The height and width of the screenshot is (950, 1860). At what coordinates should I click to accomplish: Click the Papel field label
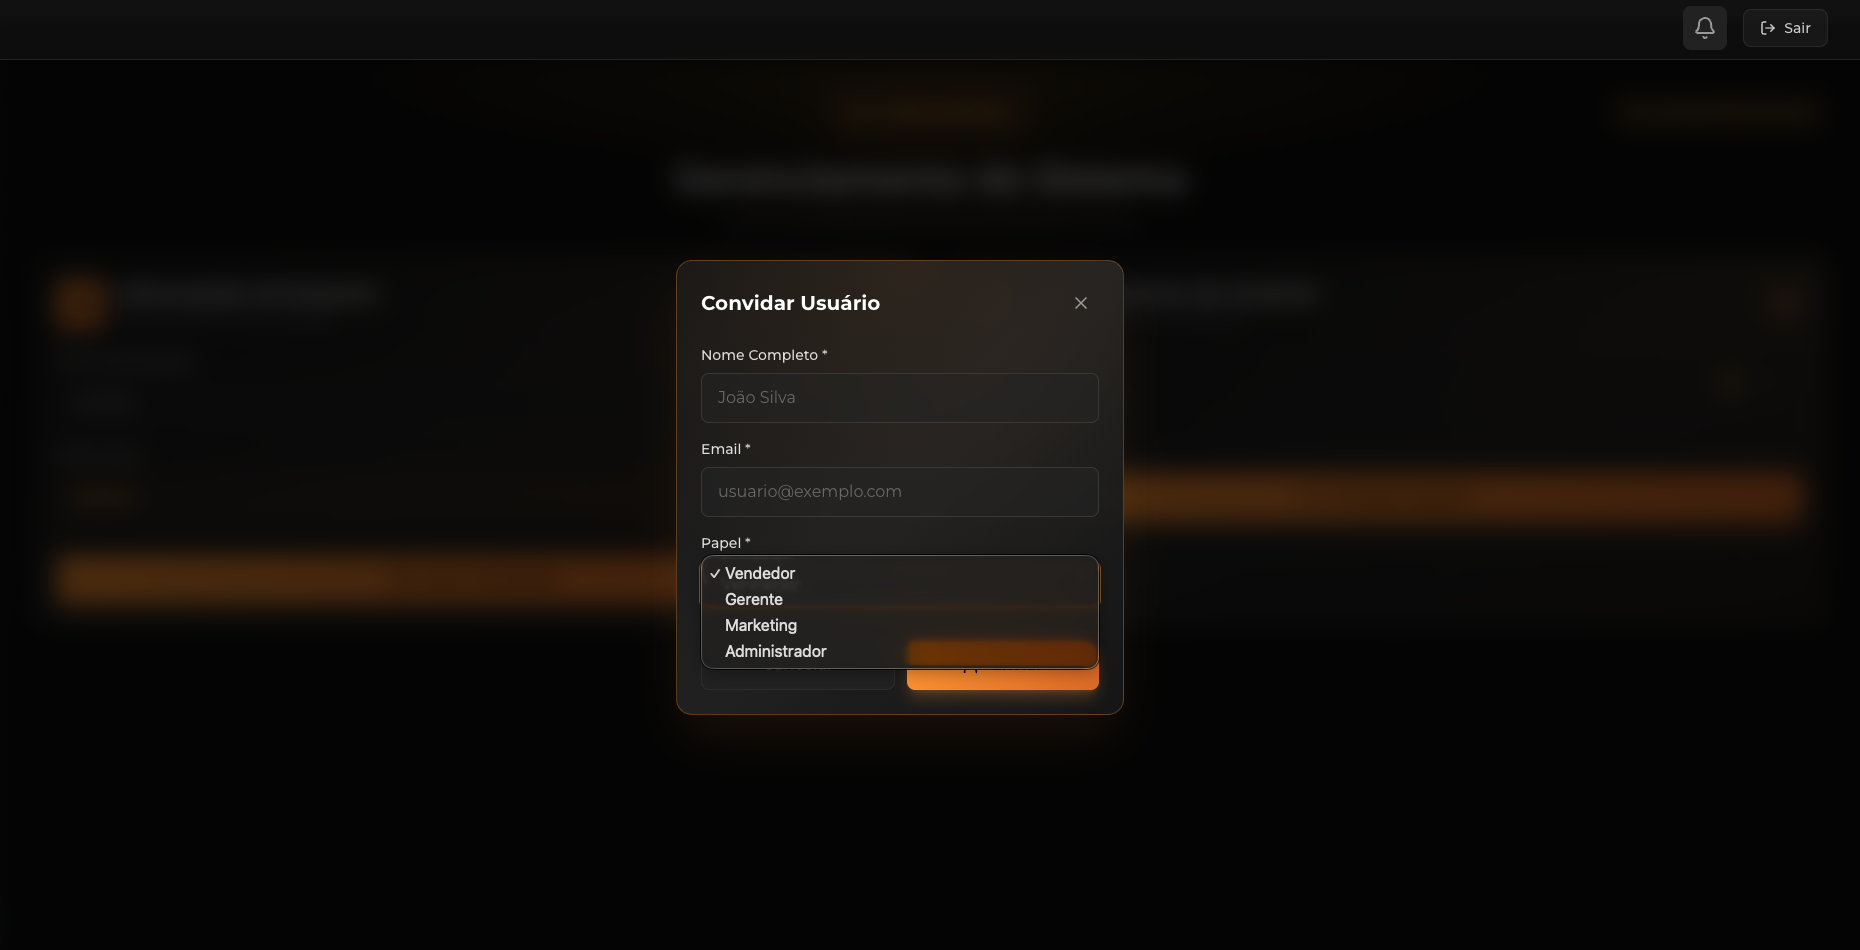tap(721, 543)
